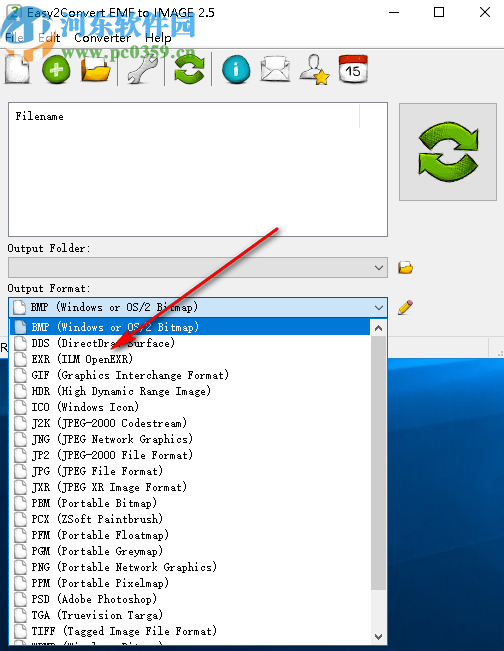Click the user with star icon

click(314, 69)
